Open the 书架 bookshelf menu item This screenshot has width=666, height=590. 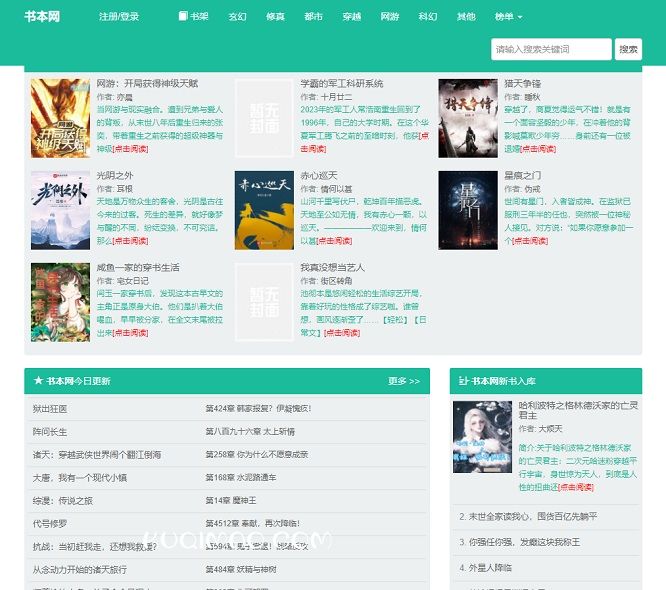click(x=194, y=16)
